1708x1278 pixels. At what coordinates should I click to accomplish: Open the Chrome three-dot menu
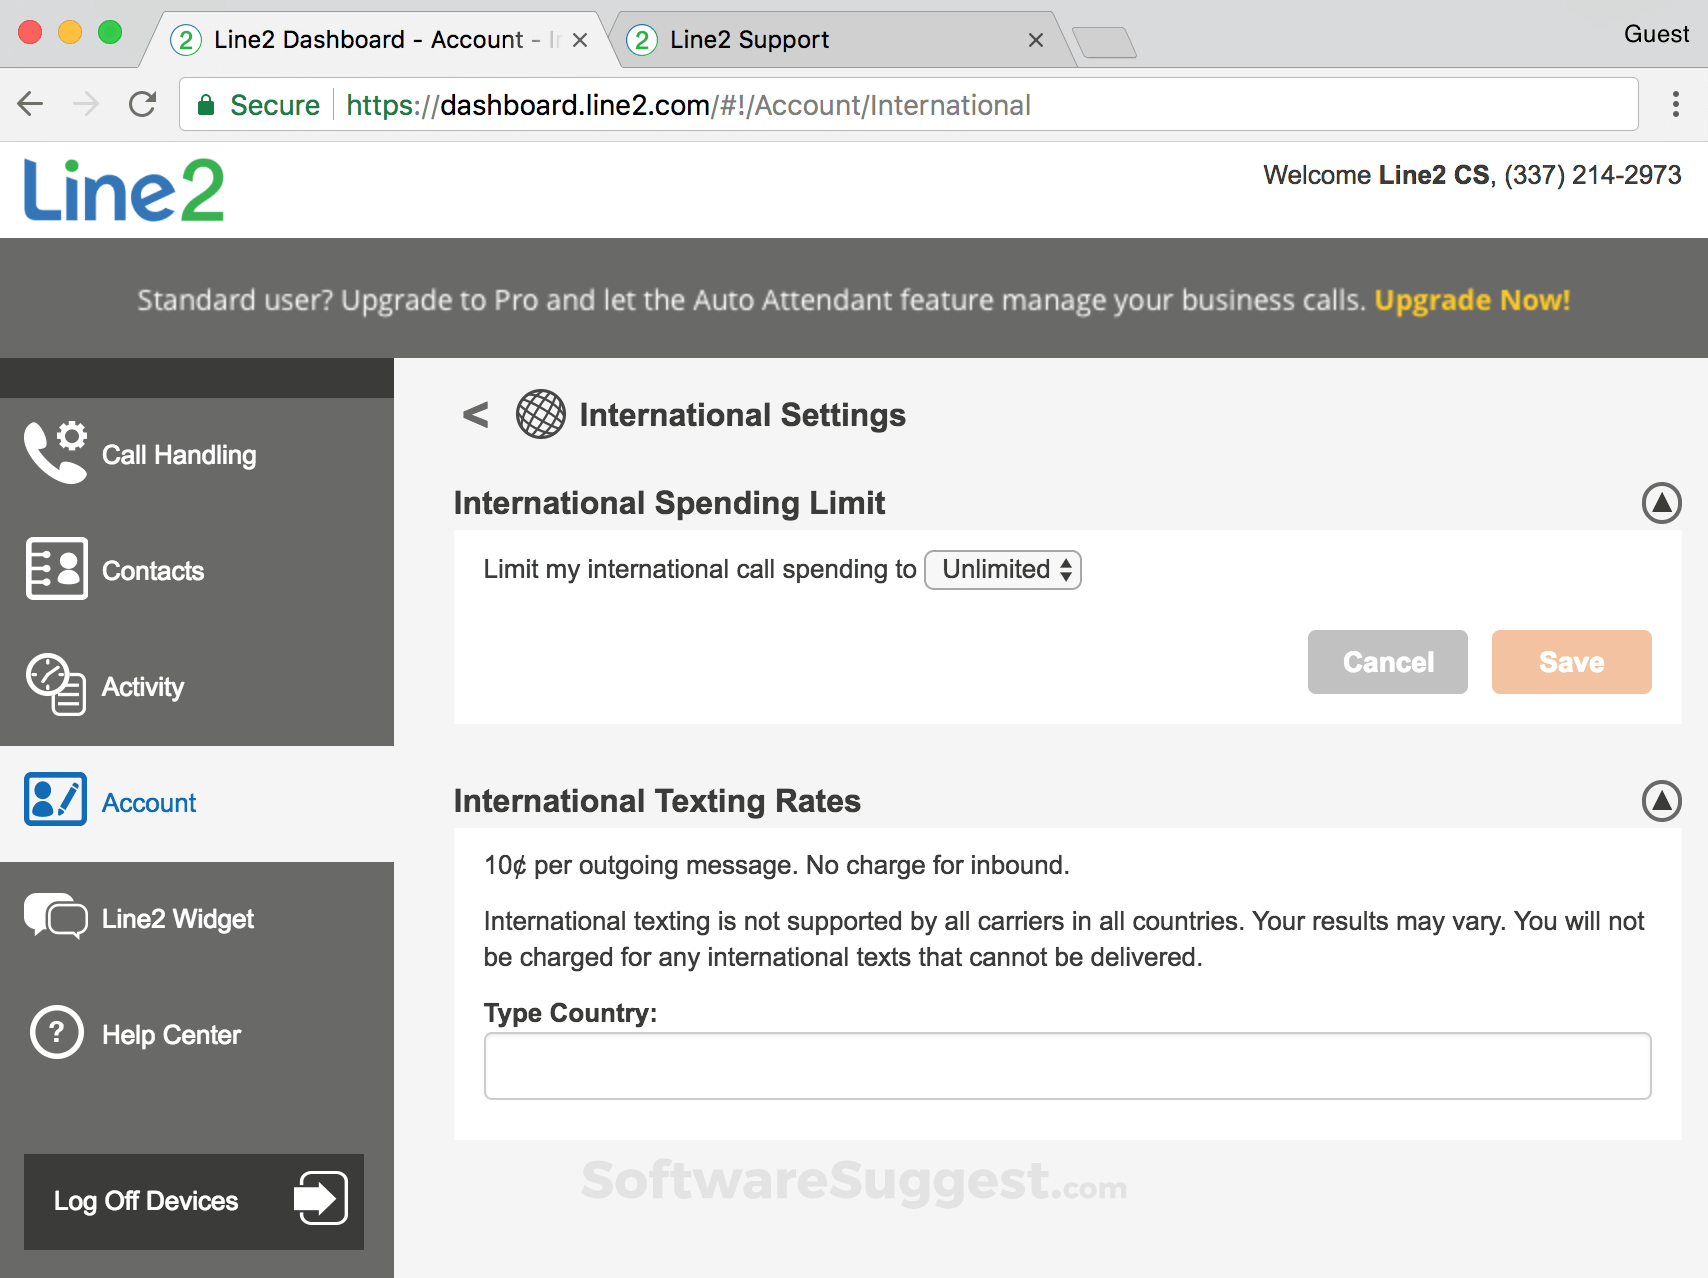point(1675,105)
